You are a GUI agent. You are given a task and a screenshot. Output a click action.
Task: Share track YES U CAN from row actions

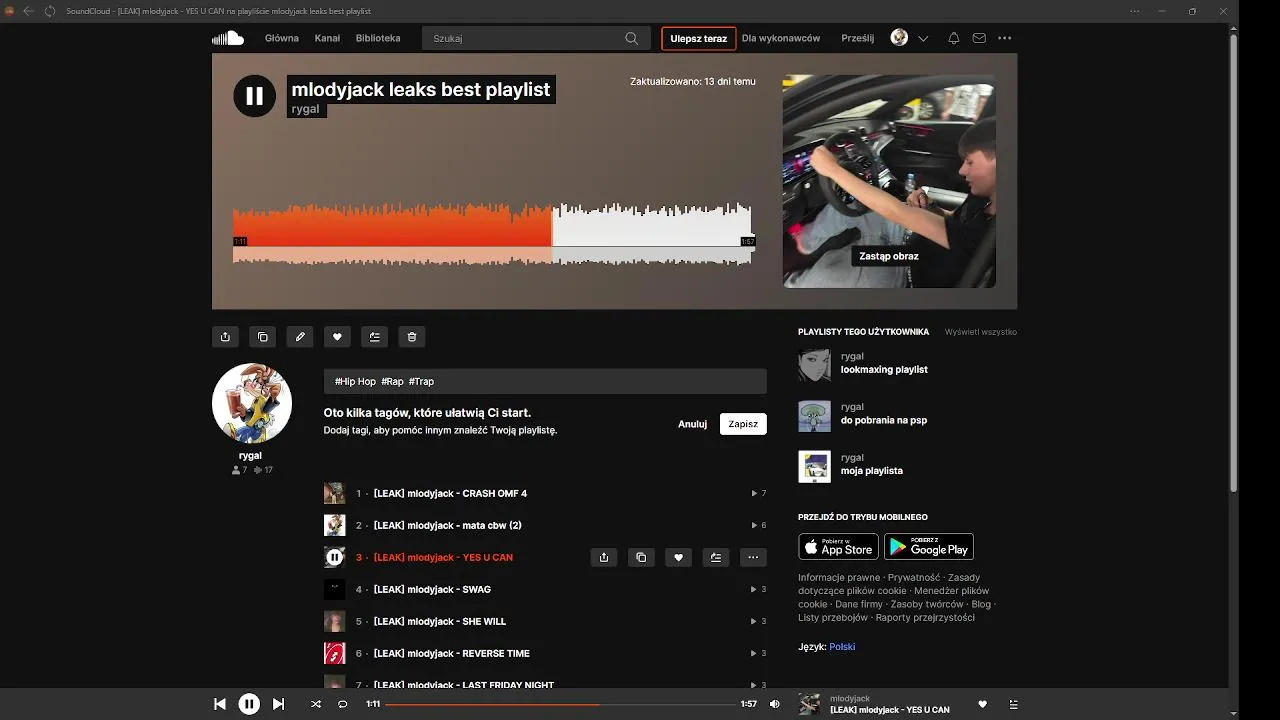click(x=604, y=557)
